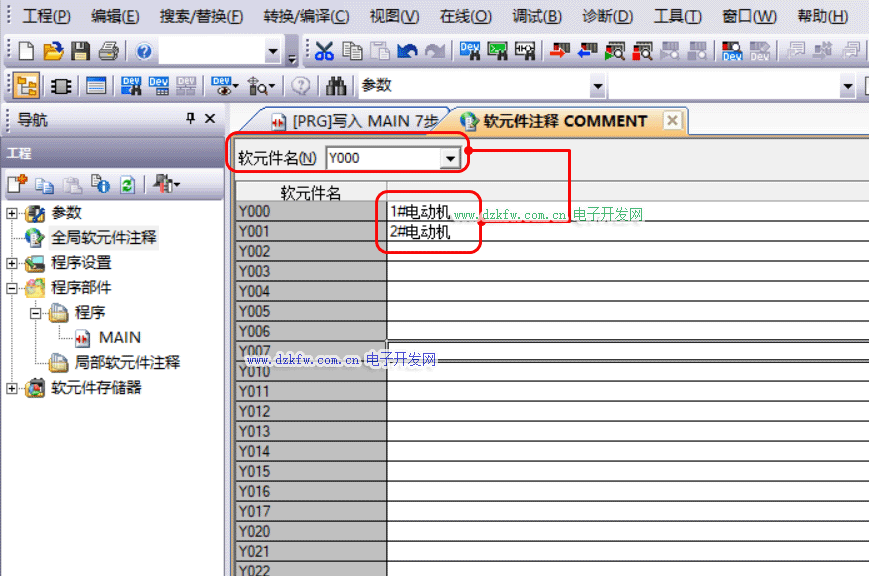
Task: Open the MAIN program in tree
Action: [x=119, y=338]
